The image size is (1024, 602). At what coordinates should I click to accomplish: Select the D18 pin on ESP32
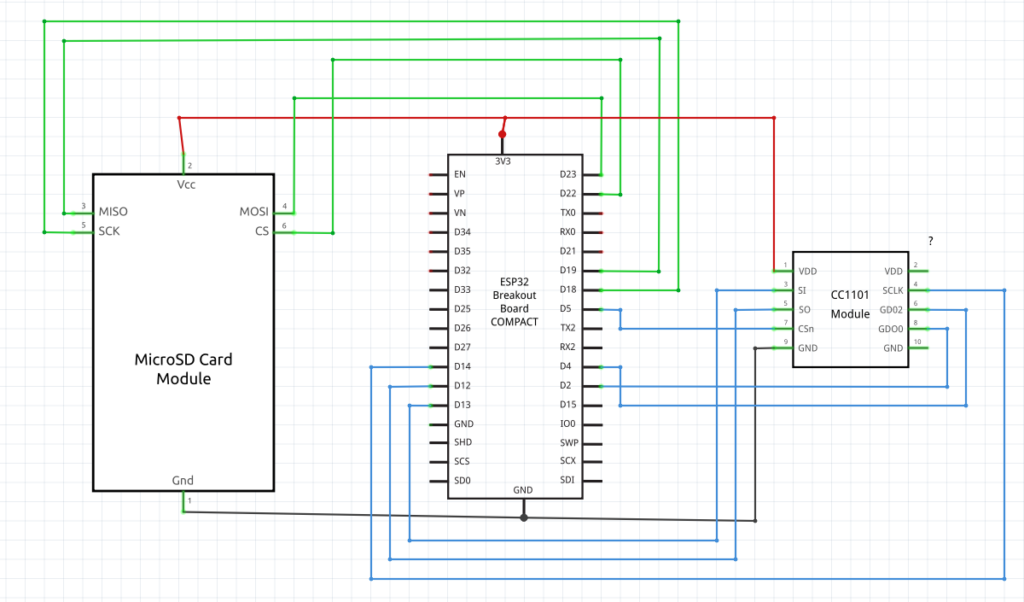(x=568, y=289)
